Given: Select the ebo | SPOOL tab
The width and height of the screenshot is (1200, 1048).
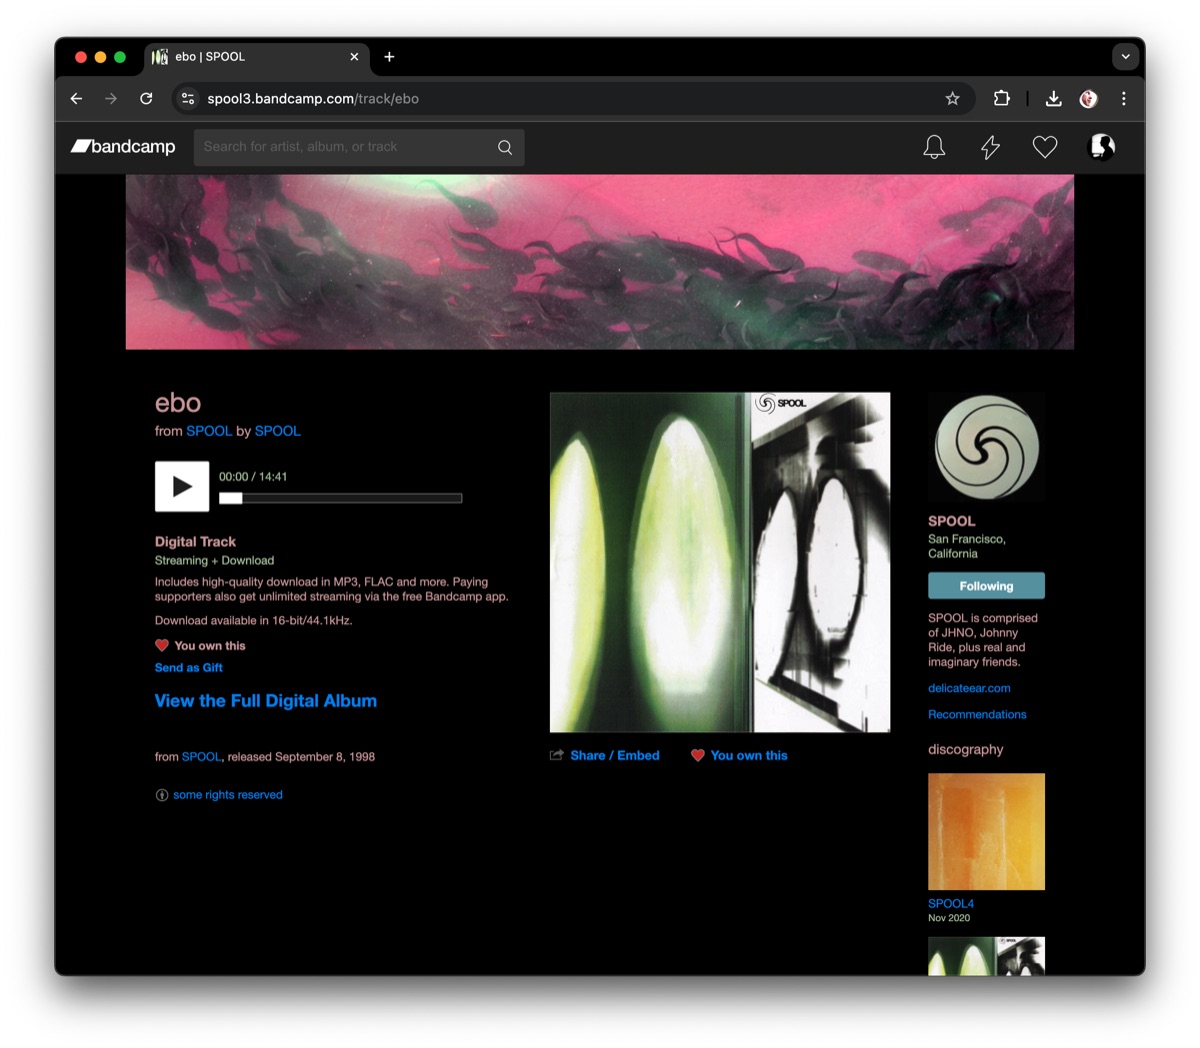Looking at the screenshot, I should click(x=257, y=57).
